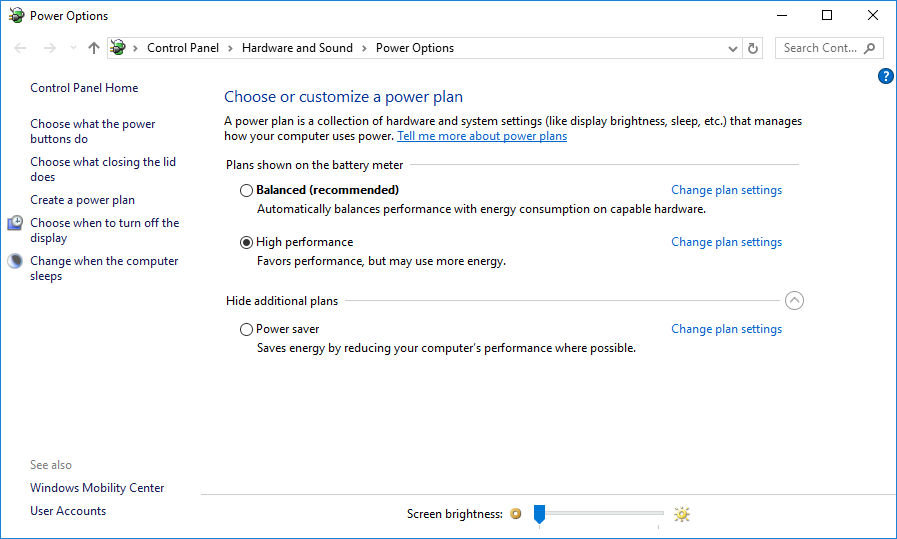
Task: Click the Power Options icon in address bar
Action: click(118, 48)
